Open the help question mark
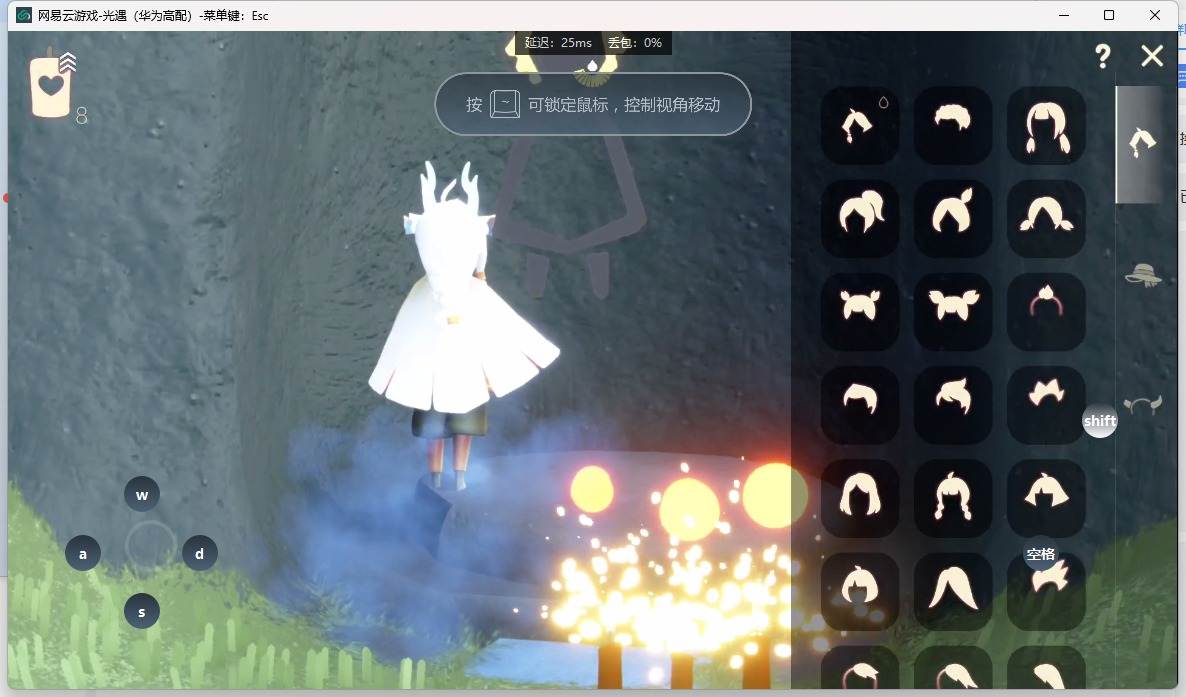 [x=1103, y=56]
